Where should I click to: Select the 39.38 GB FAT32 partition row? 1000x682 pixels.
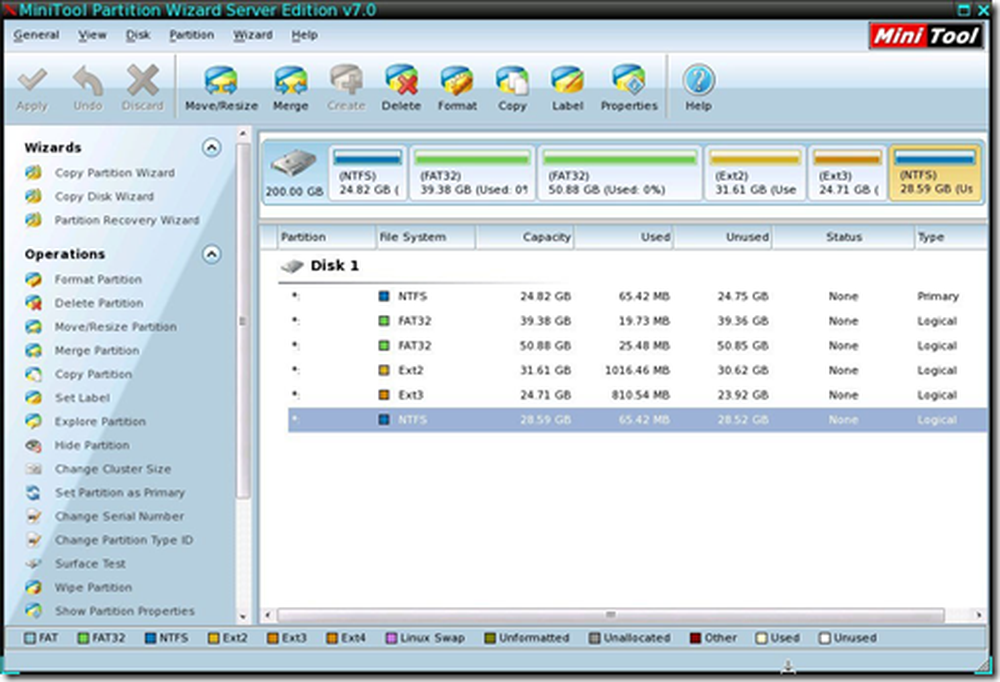637,321
